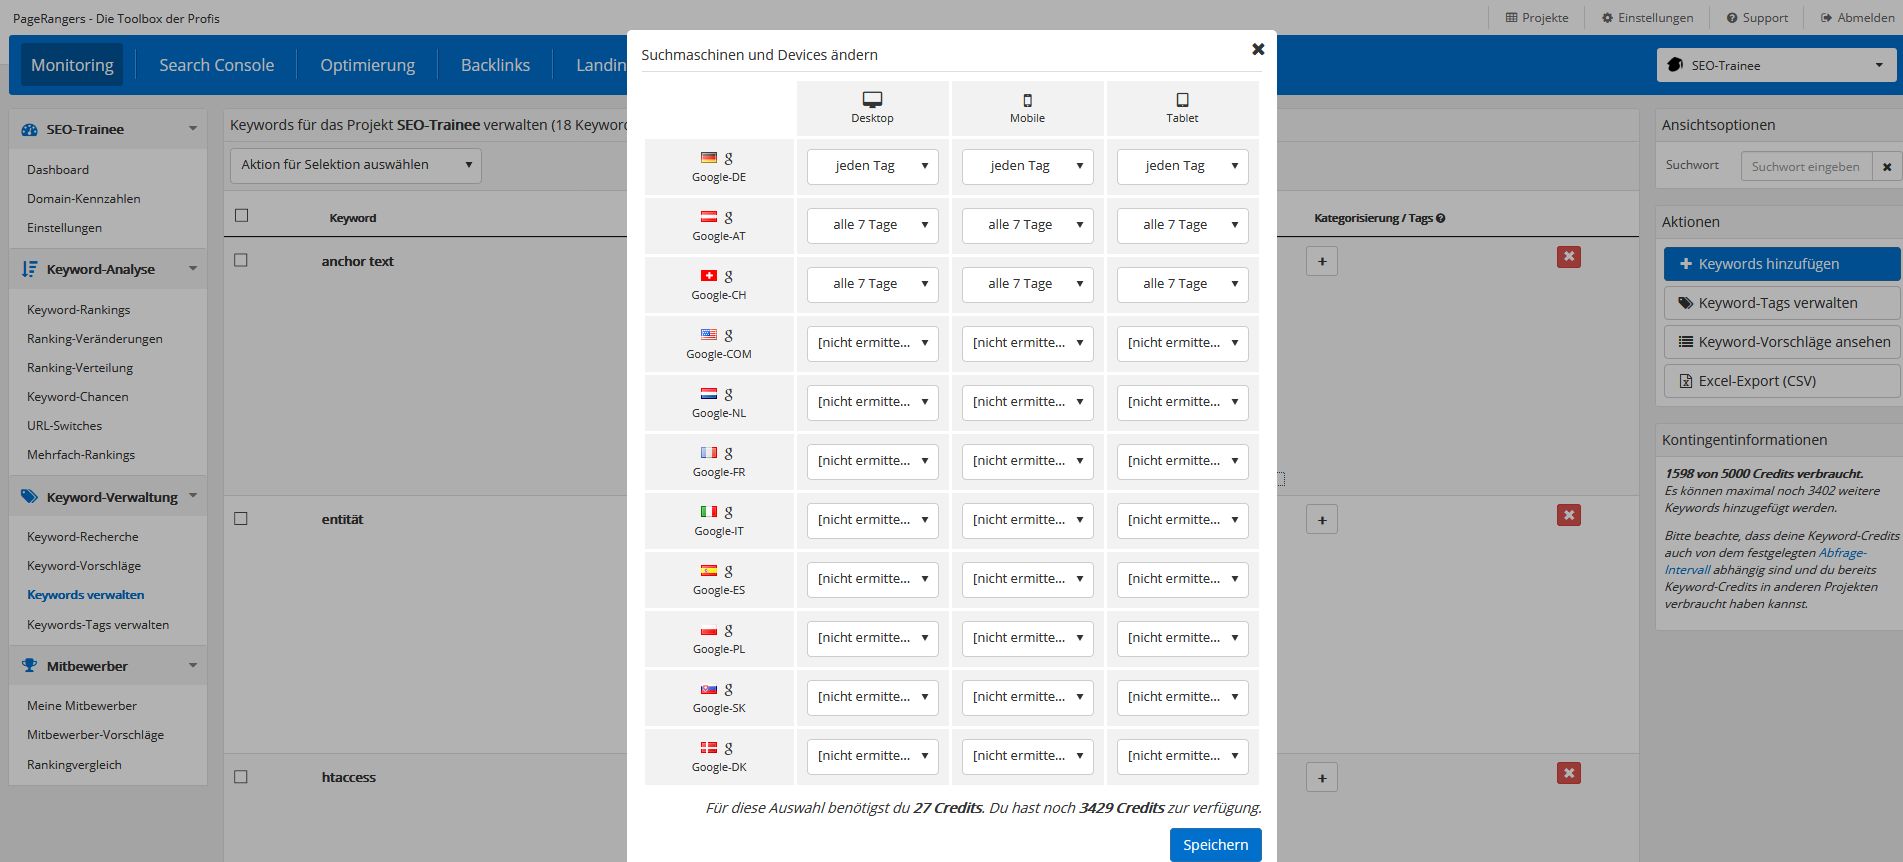Switch to the Search Console tab
The width and height of the screenshot is (1903, 862).
216,65
